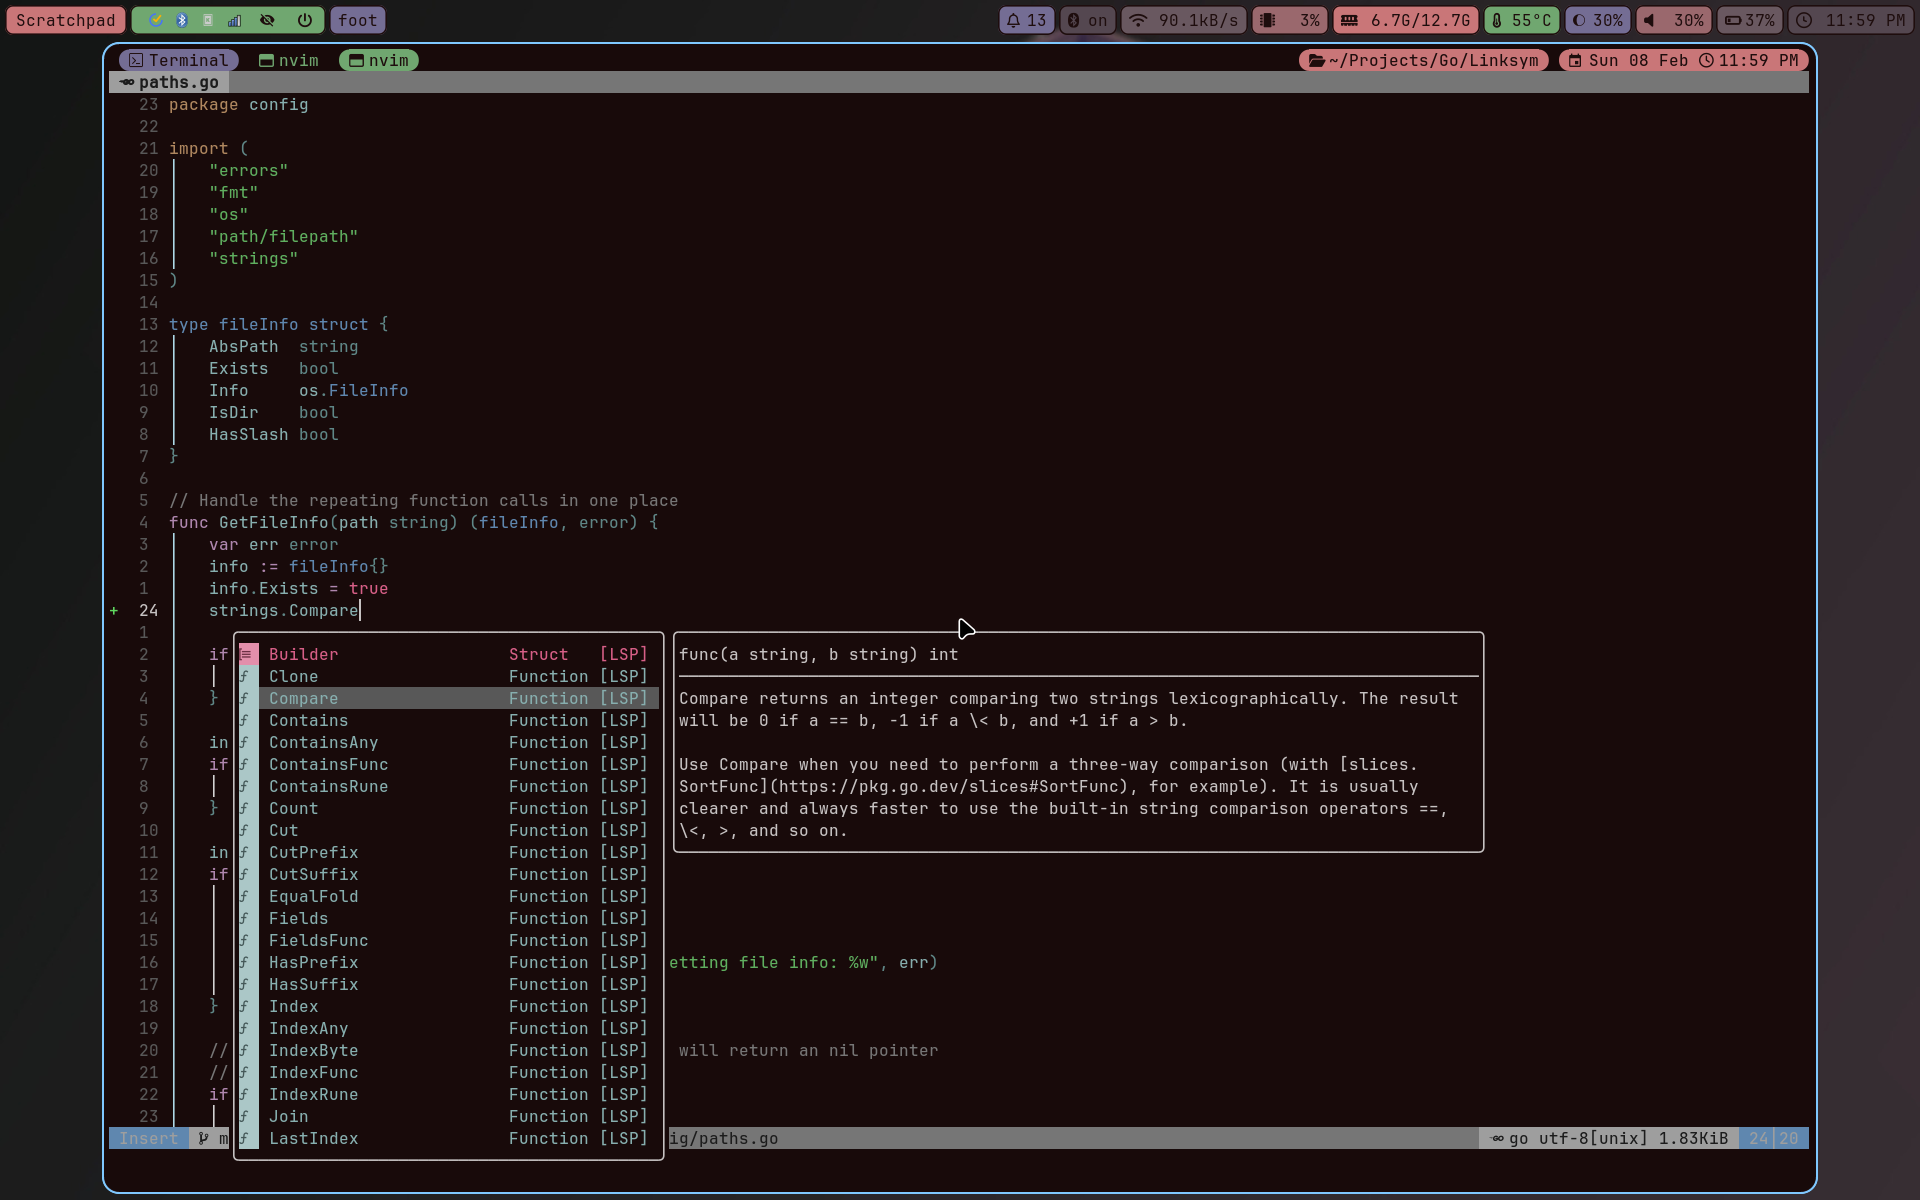
Task: Click the top bar clock showing 11:59 PM
Action: pos(1851,20)
